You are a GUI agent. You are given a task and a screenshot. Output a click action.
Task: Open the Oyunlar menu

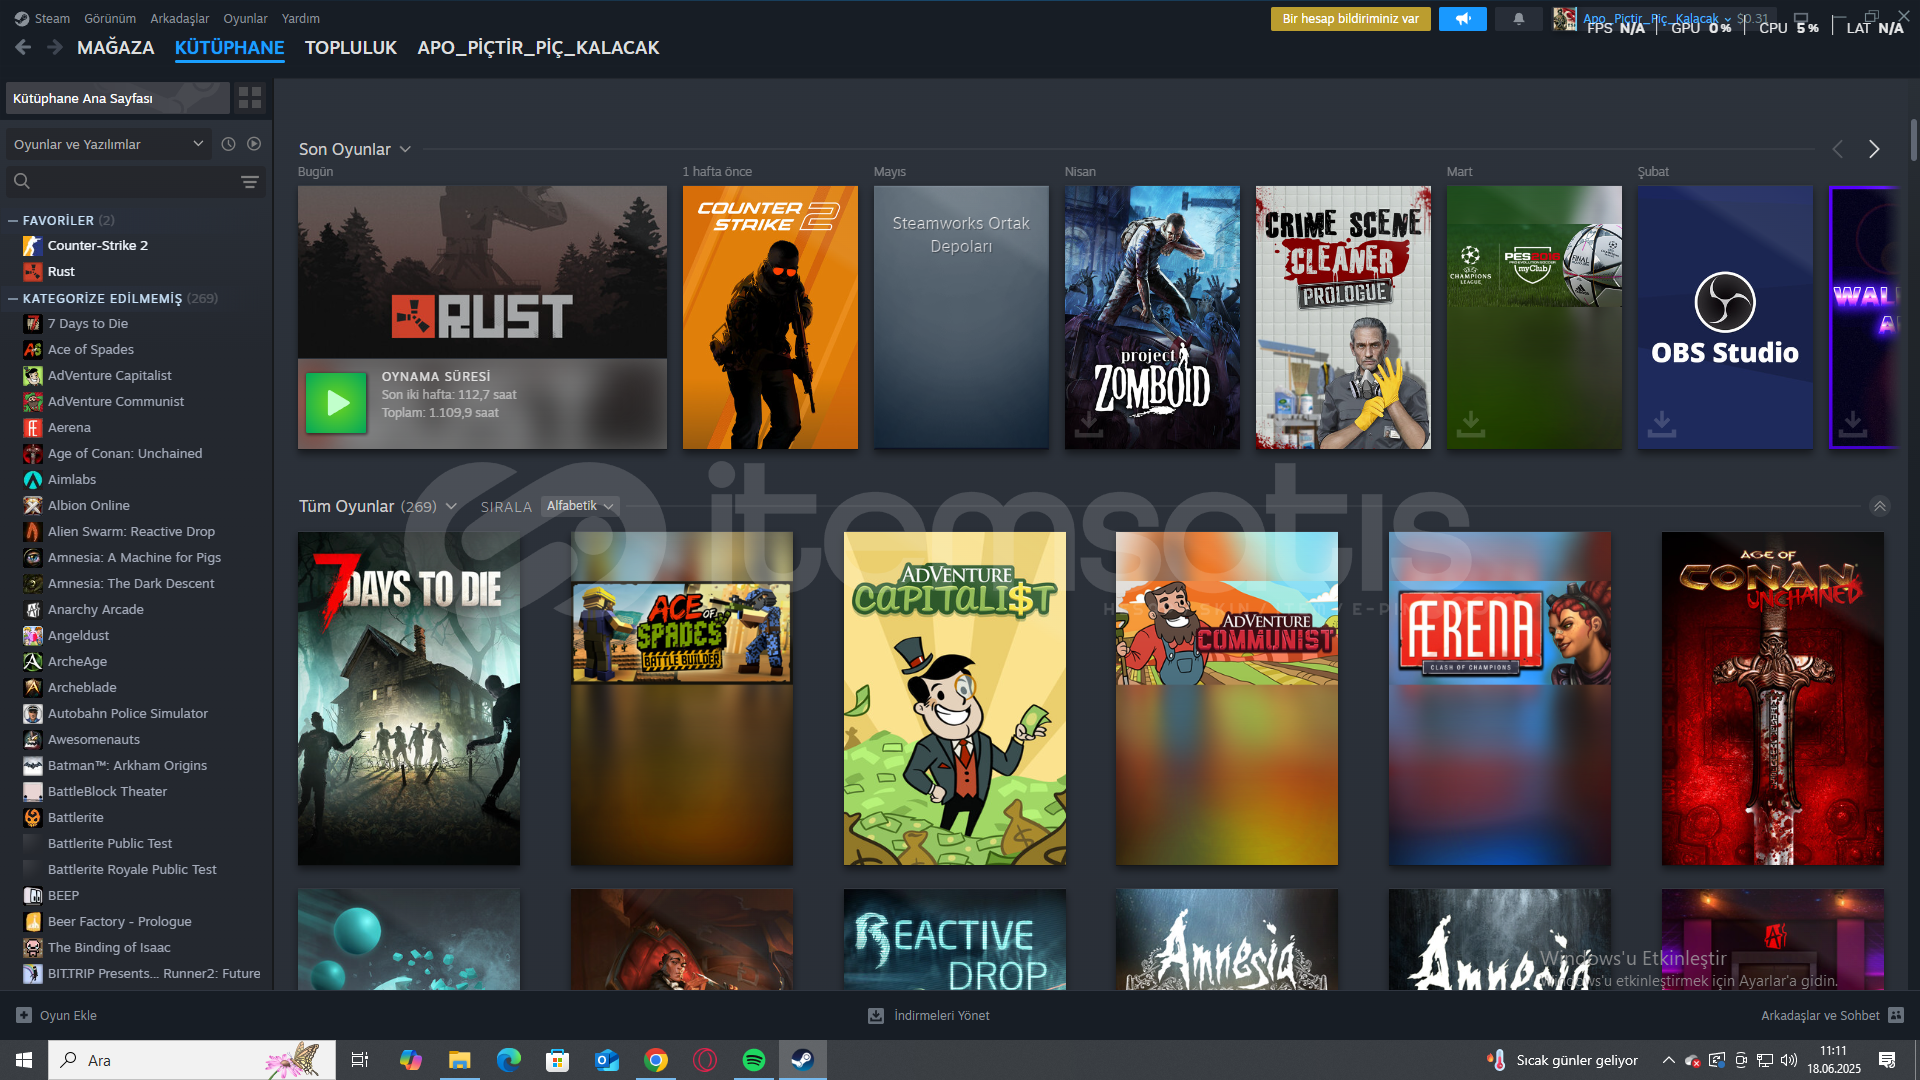245,18
